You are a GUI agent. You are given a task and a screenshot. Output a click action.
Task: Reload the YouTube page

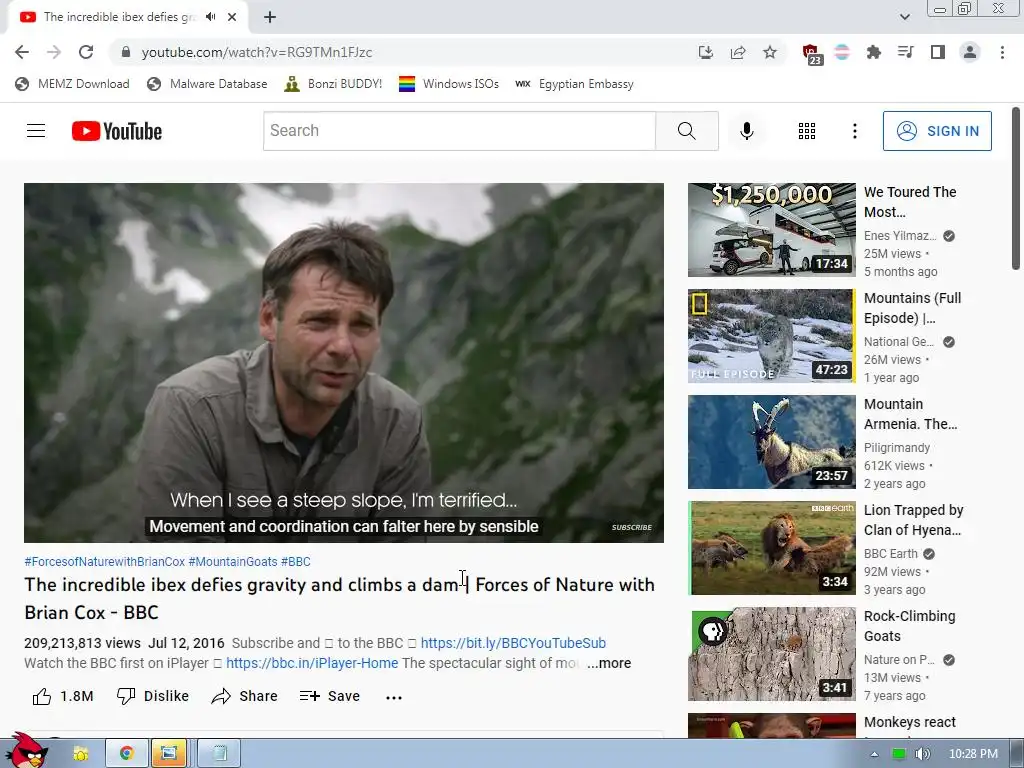(86, 52)
